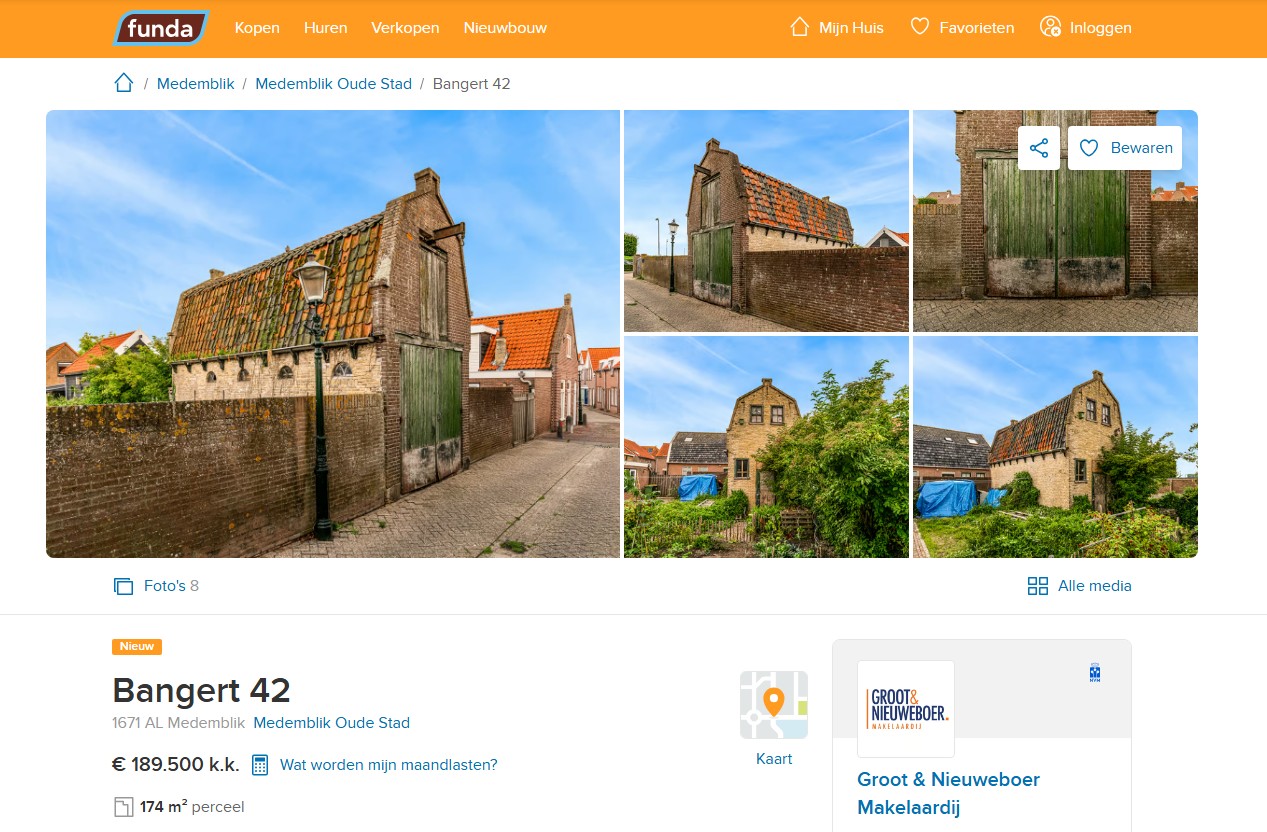Toggle Bewaren to save this listing
Viewport: 1267px width, 832px height.
tap(1125, 147)
